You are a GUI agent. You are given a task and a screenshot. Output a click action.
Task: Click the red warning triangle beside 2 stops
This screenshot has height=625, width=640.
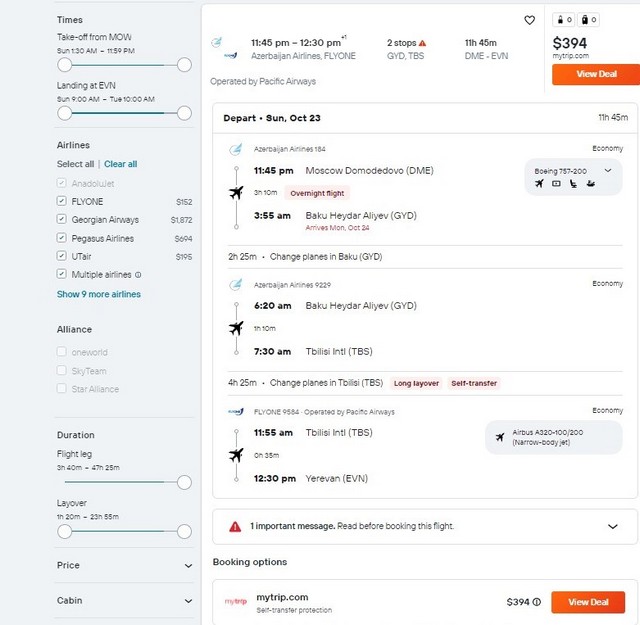pos(422,43)
